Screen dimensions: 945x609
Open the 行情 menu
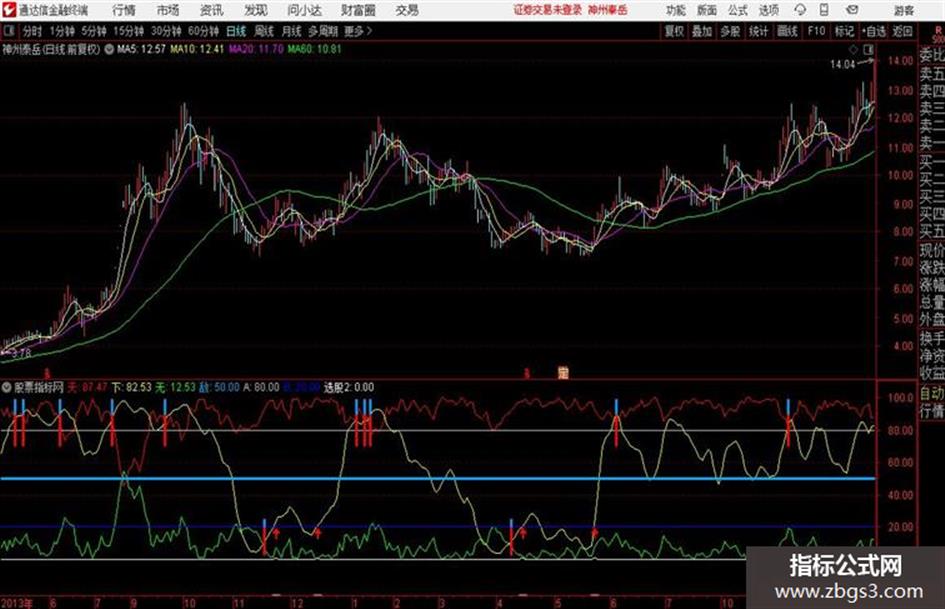[124, 10]
